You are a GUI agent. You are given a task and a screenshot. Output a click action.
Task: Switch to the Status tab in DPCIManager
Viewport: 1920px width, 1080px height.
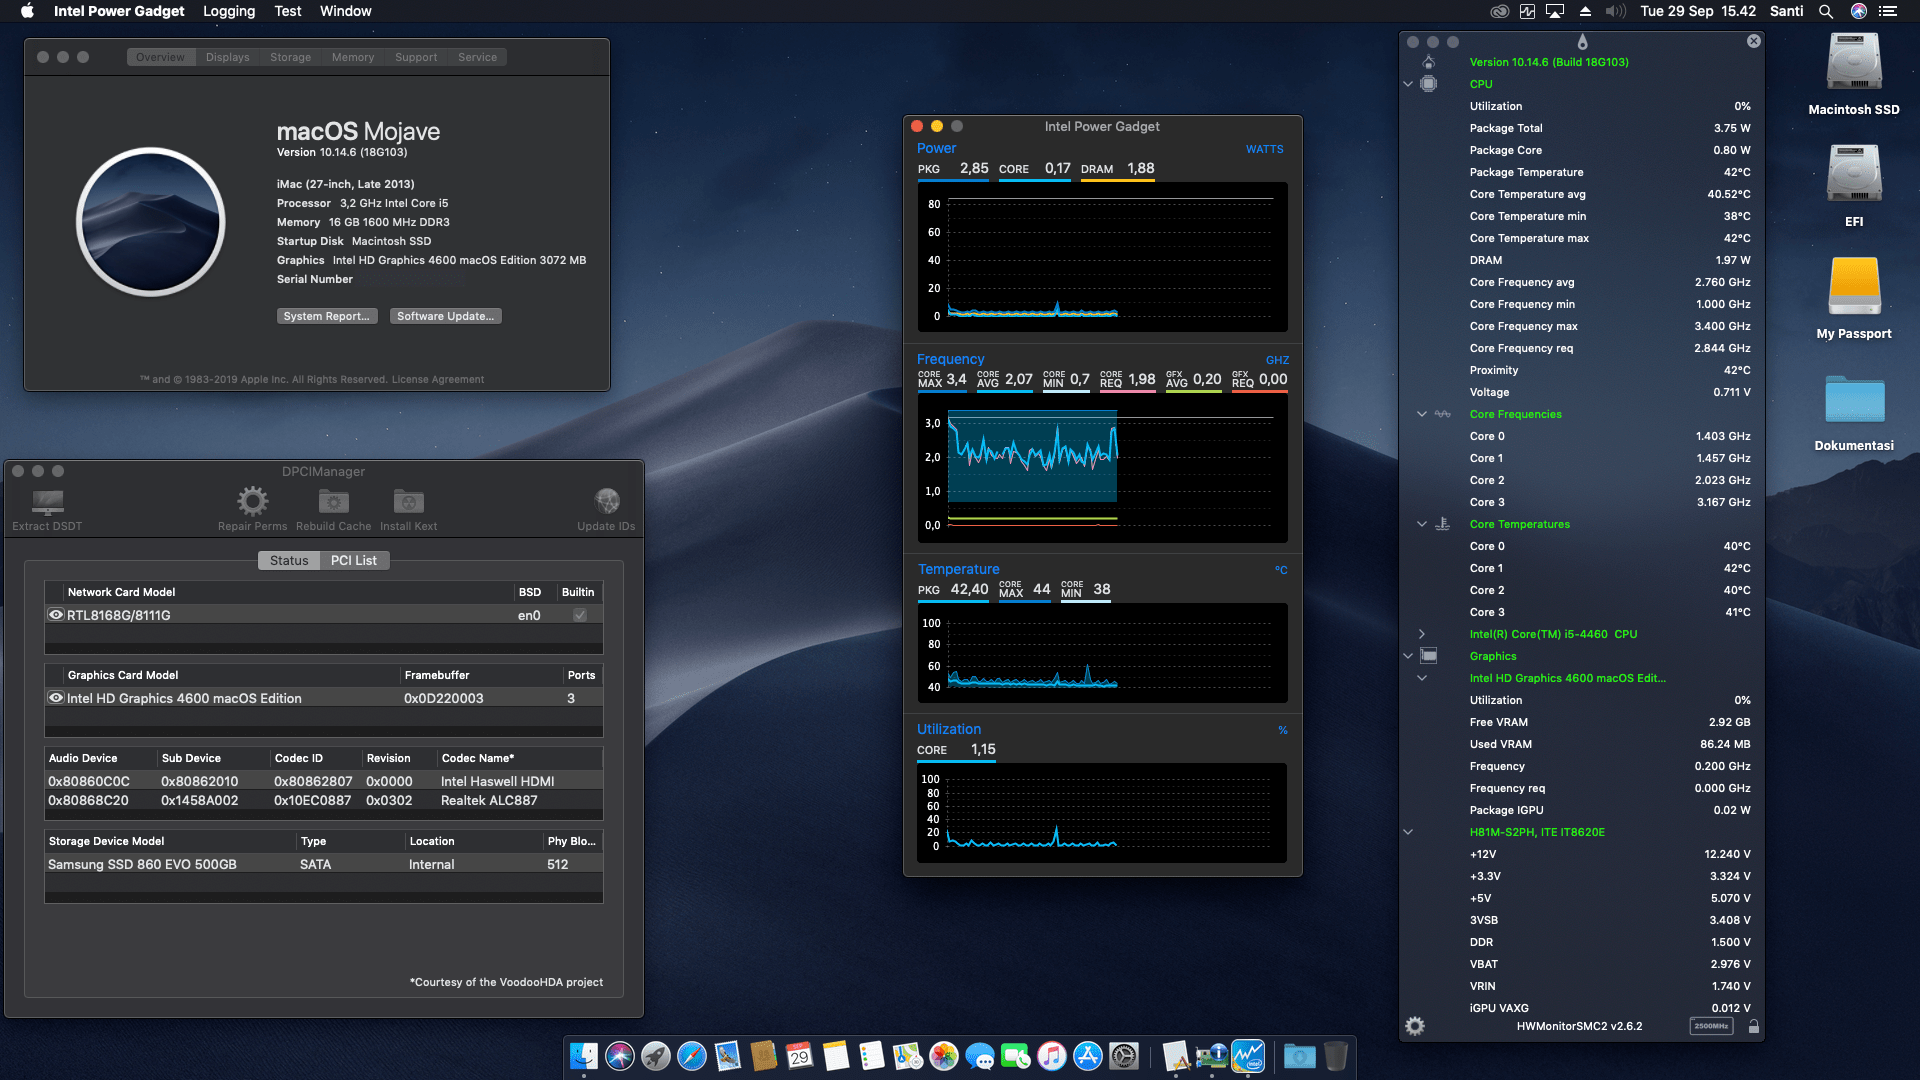(x=289, y=560)
